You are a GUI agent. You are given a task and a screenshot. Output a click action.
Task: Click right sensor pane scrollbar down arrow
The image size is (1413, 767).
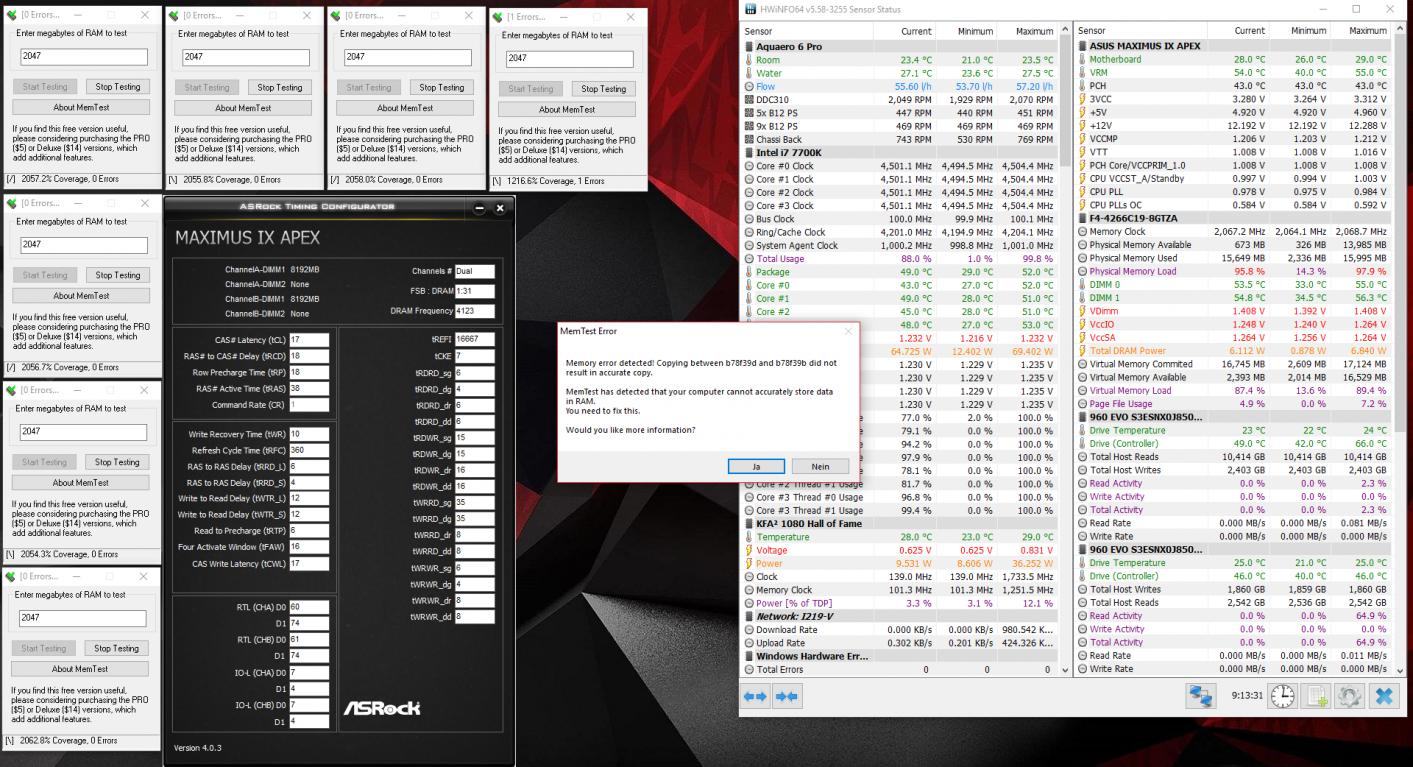tap(1399, 670)
